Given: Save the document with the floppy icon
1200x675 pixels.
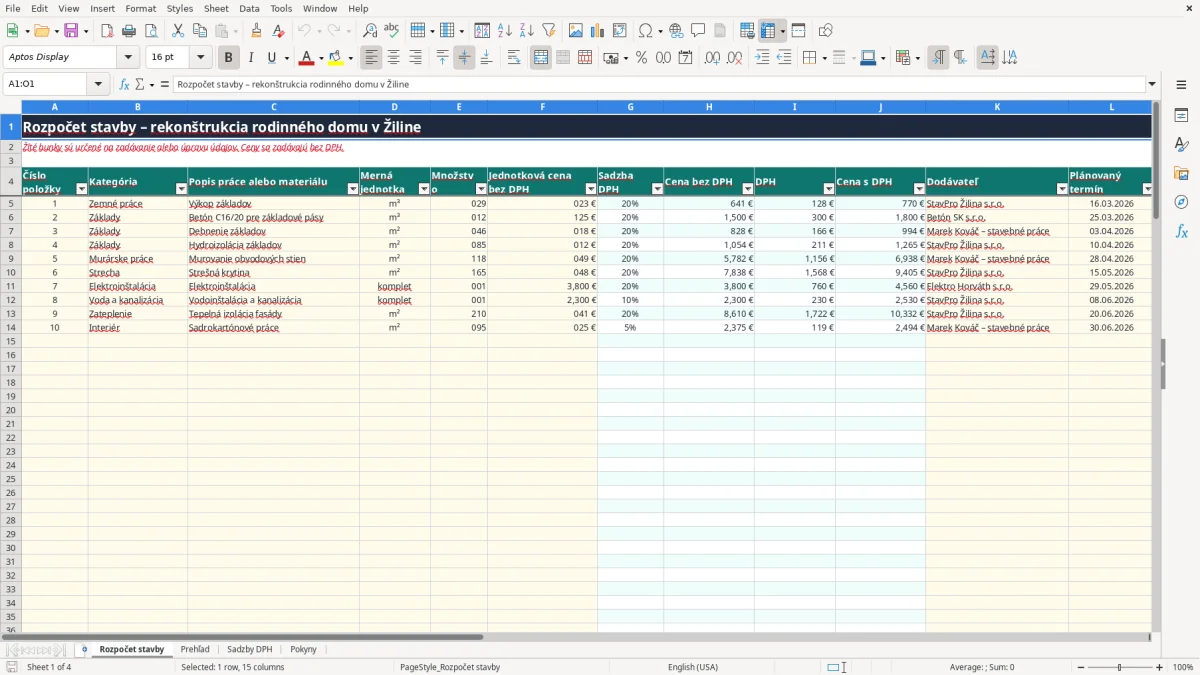Looking at the screenshot, I should [x=71, y=31].
